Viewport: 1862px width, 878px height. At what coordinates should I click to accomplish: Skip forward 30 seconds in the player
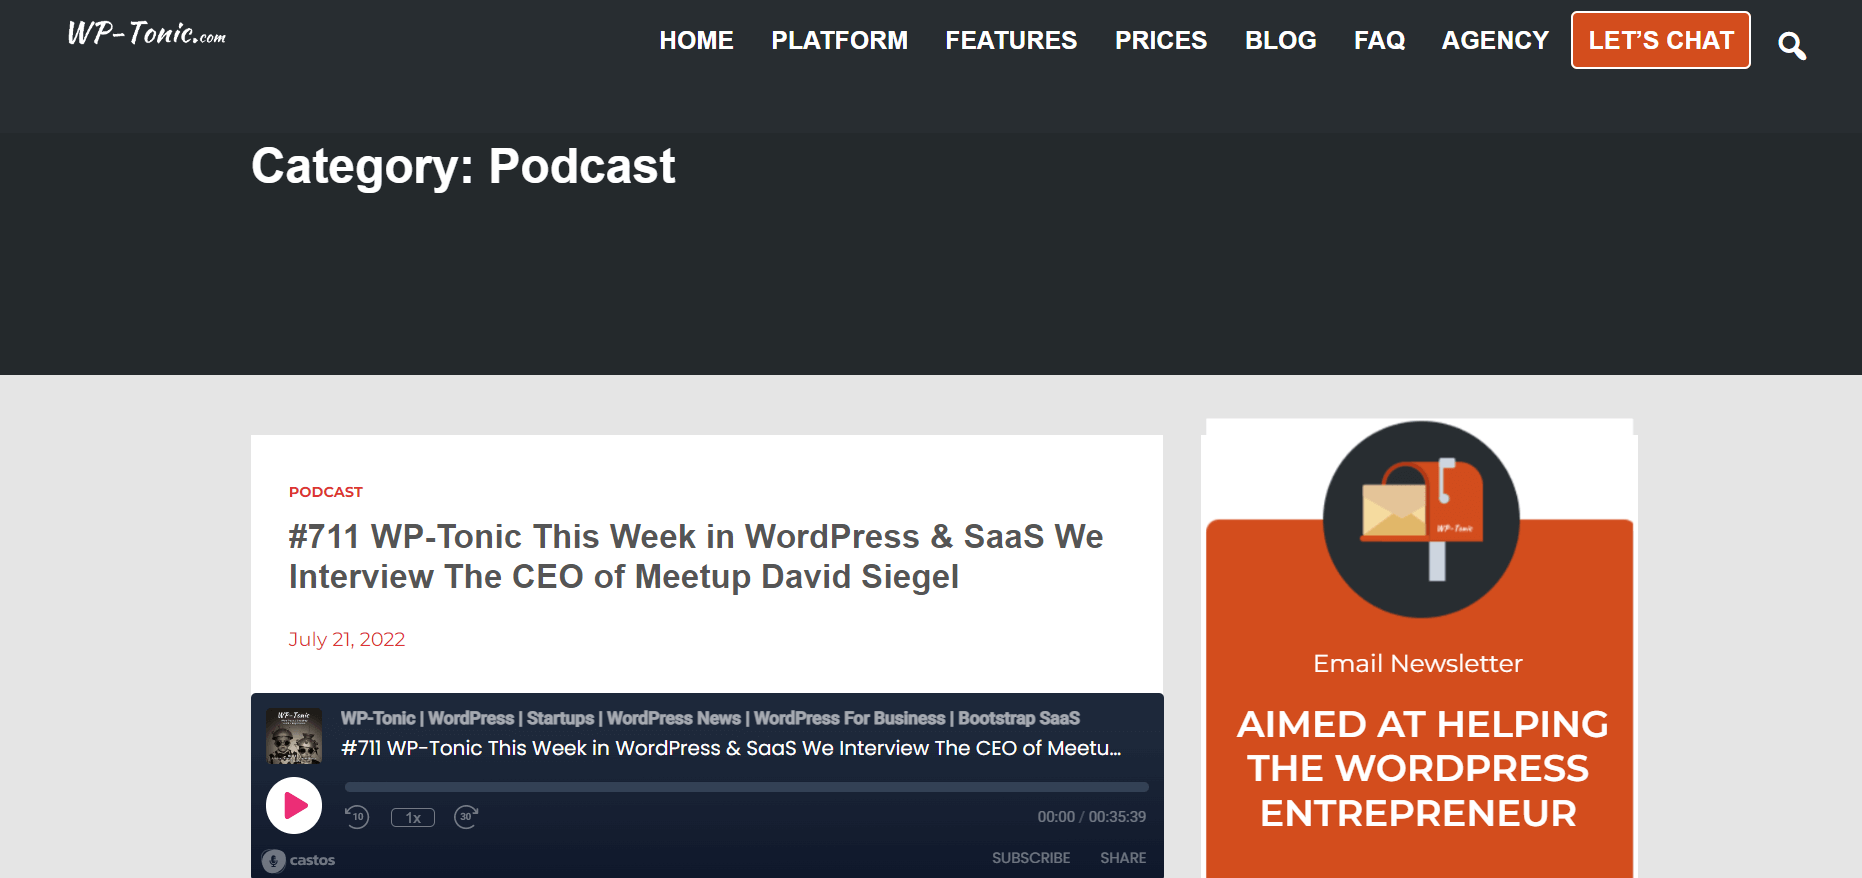(466, 817)
